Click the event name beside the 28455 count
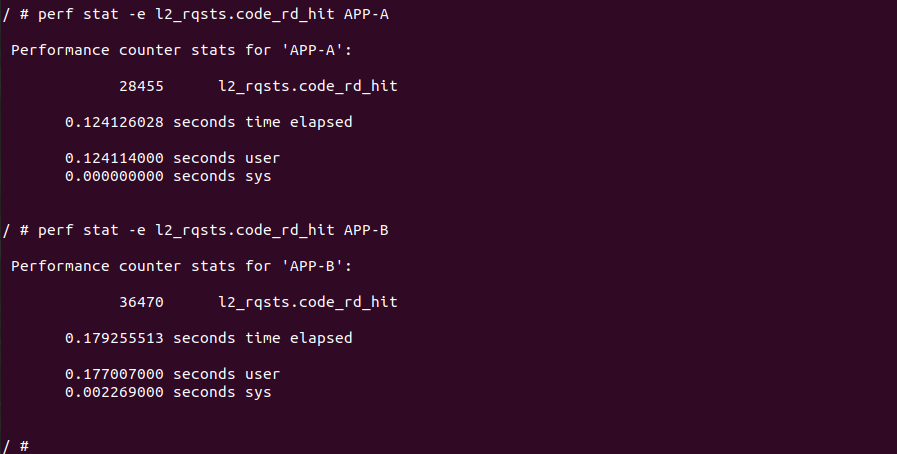The image size is (897, 454). coord(307,86)
